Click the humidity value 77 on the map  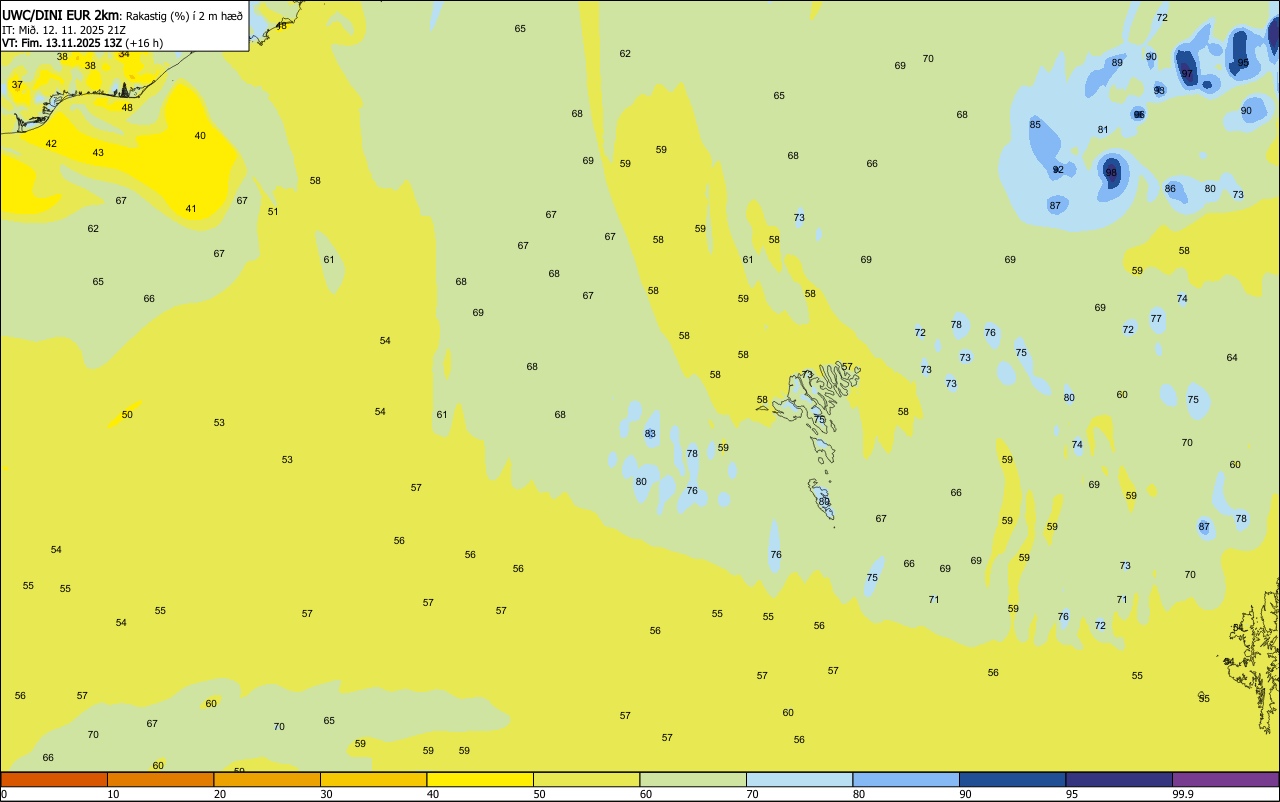(x=1156, y=319)
